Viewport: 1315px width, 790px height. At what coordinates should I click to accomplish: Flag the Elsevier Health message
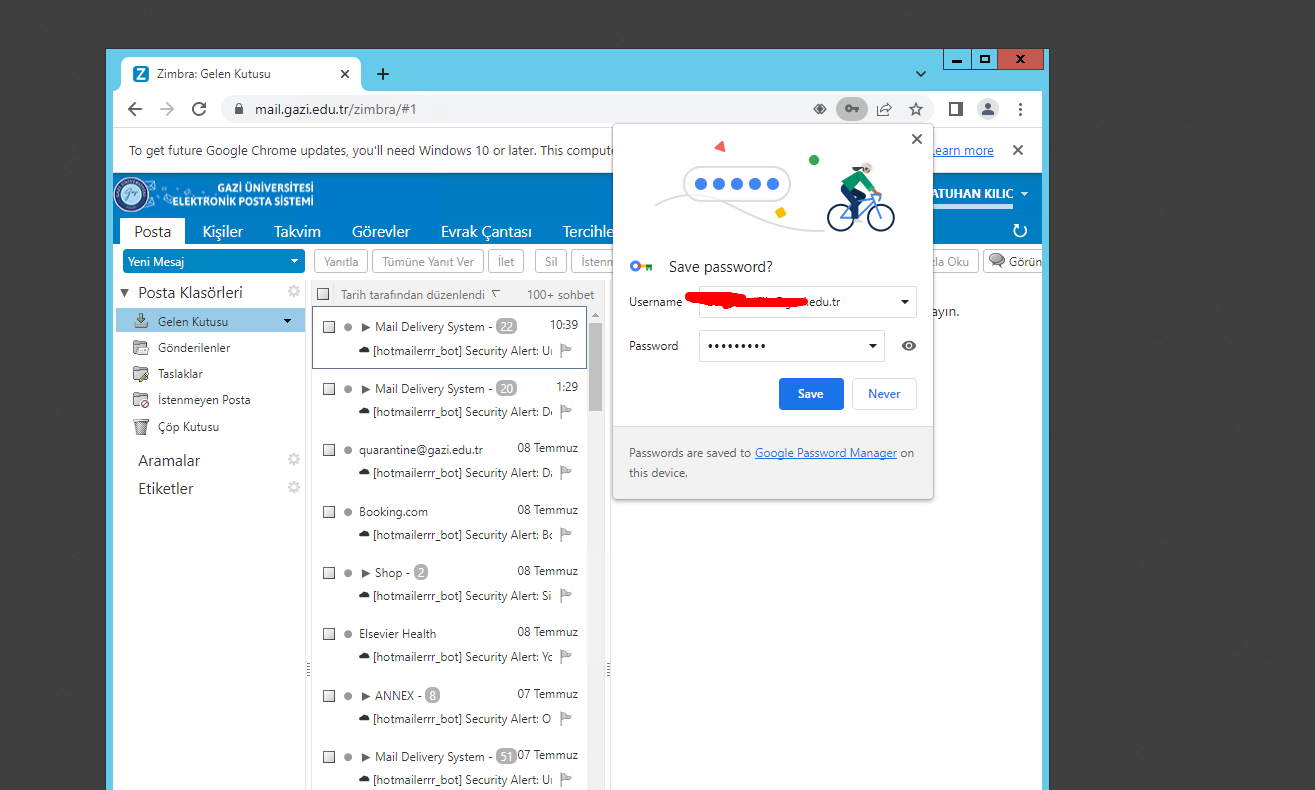566,656
